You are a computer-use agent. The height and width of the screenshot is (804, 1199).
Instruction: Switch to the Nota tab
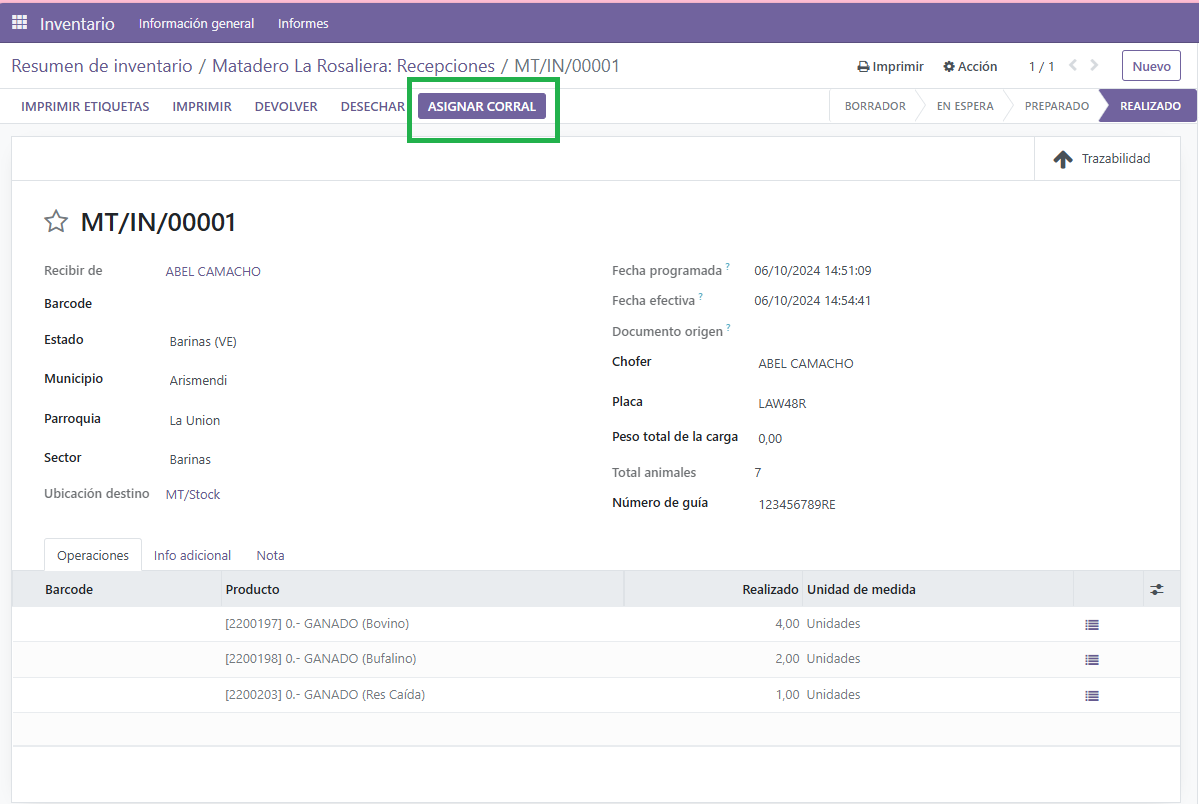(x=270, y=555)
